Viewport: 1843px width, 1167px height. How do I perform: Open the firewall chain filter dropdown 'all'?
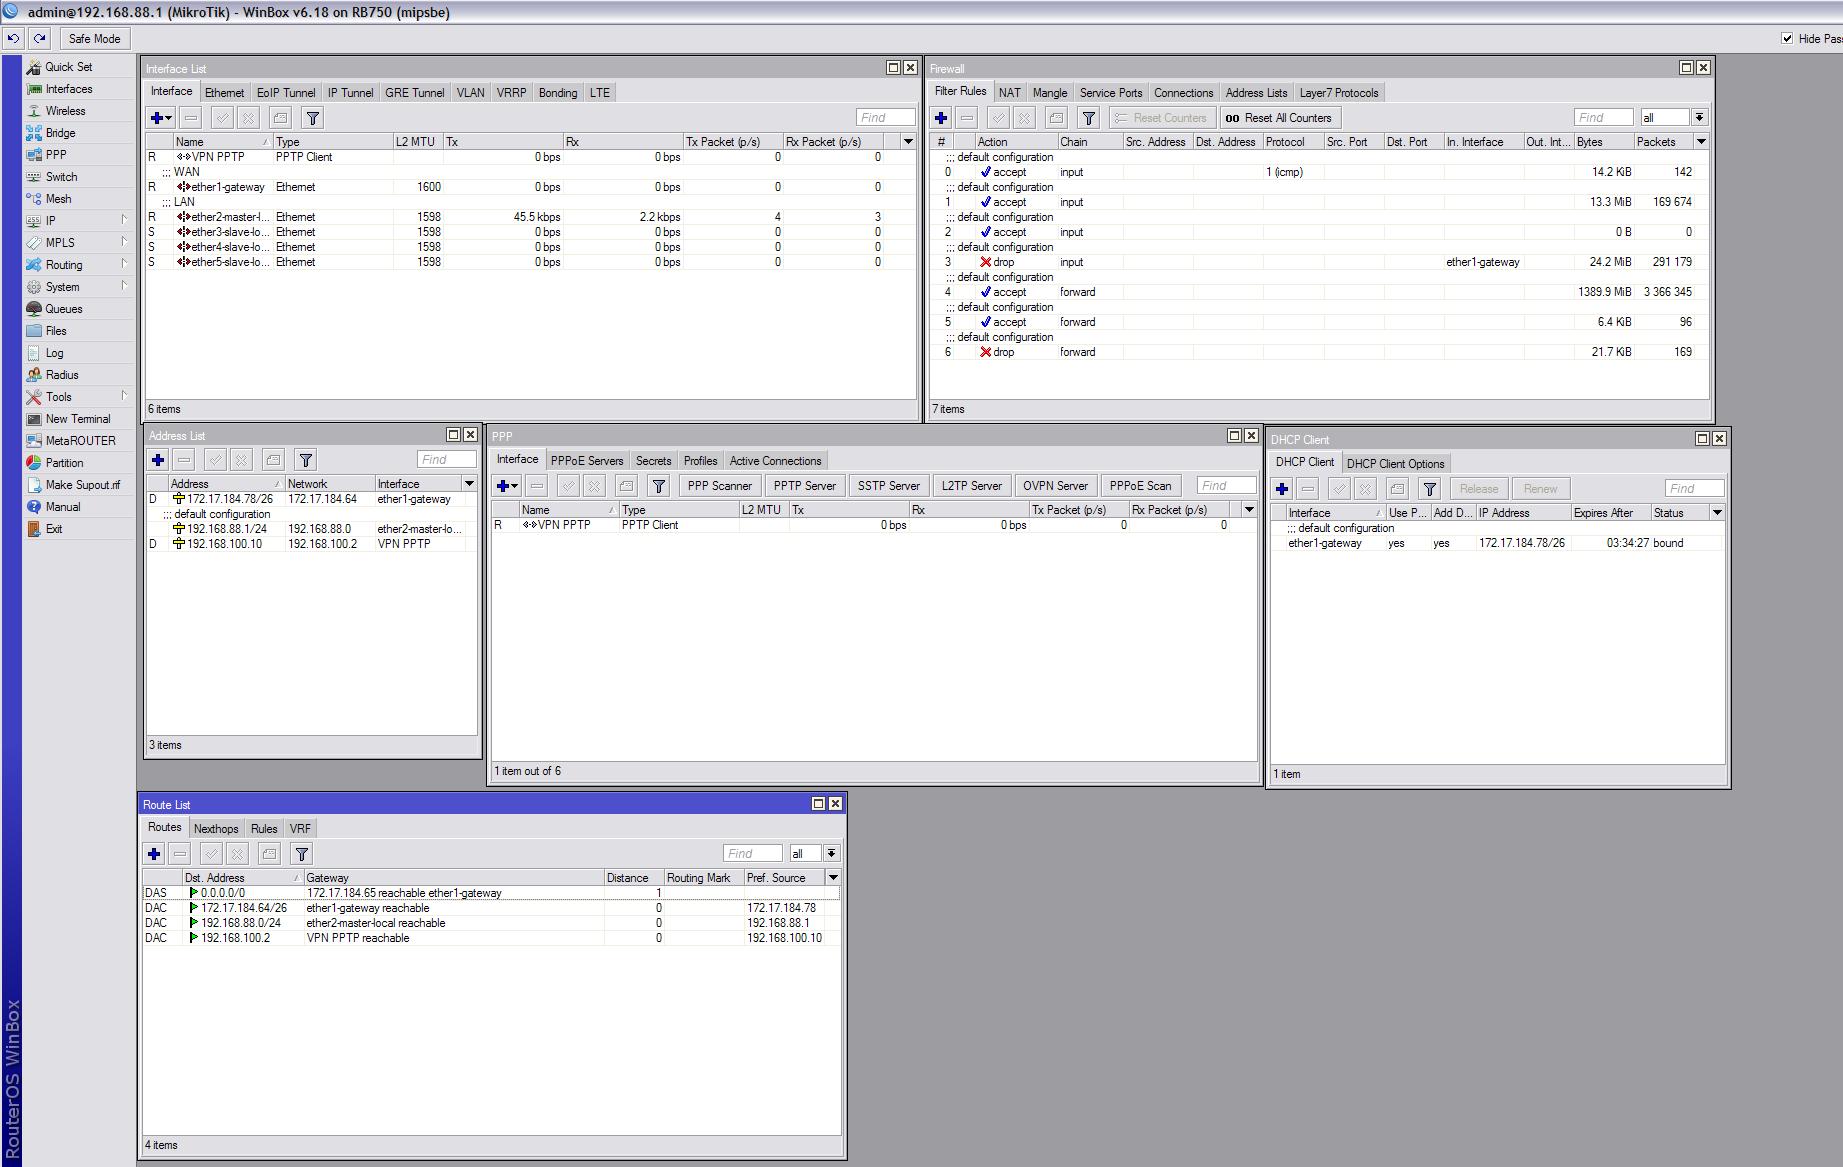tap(1699, 118)
